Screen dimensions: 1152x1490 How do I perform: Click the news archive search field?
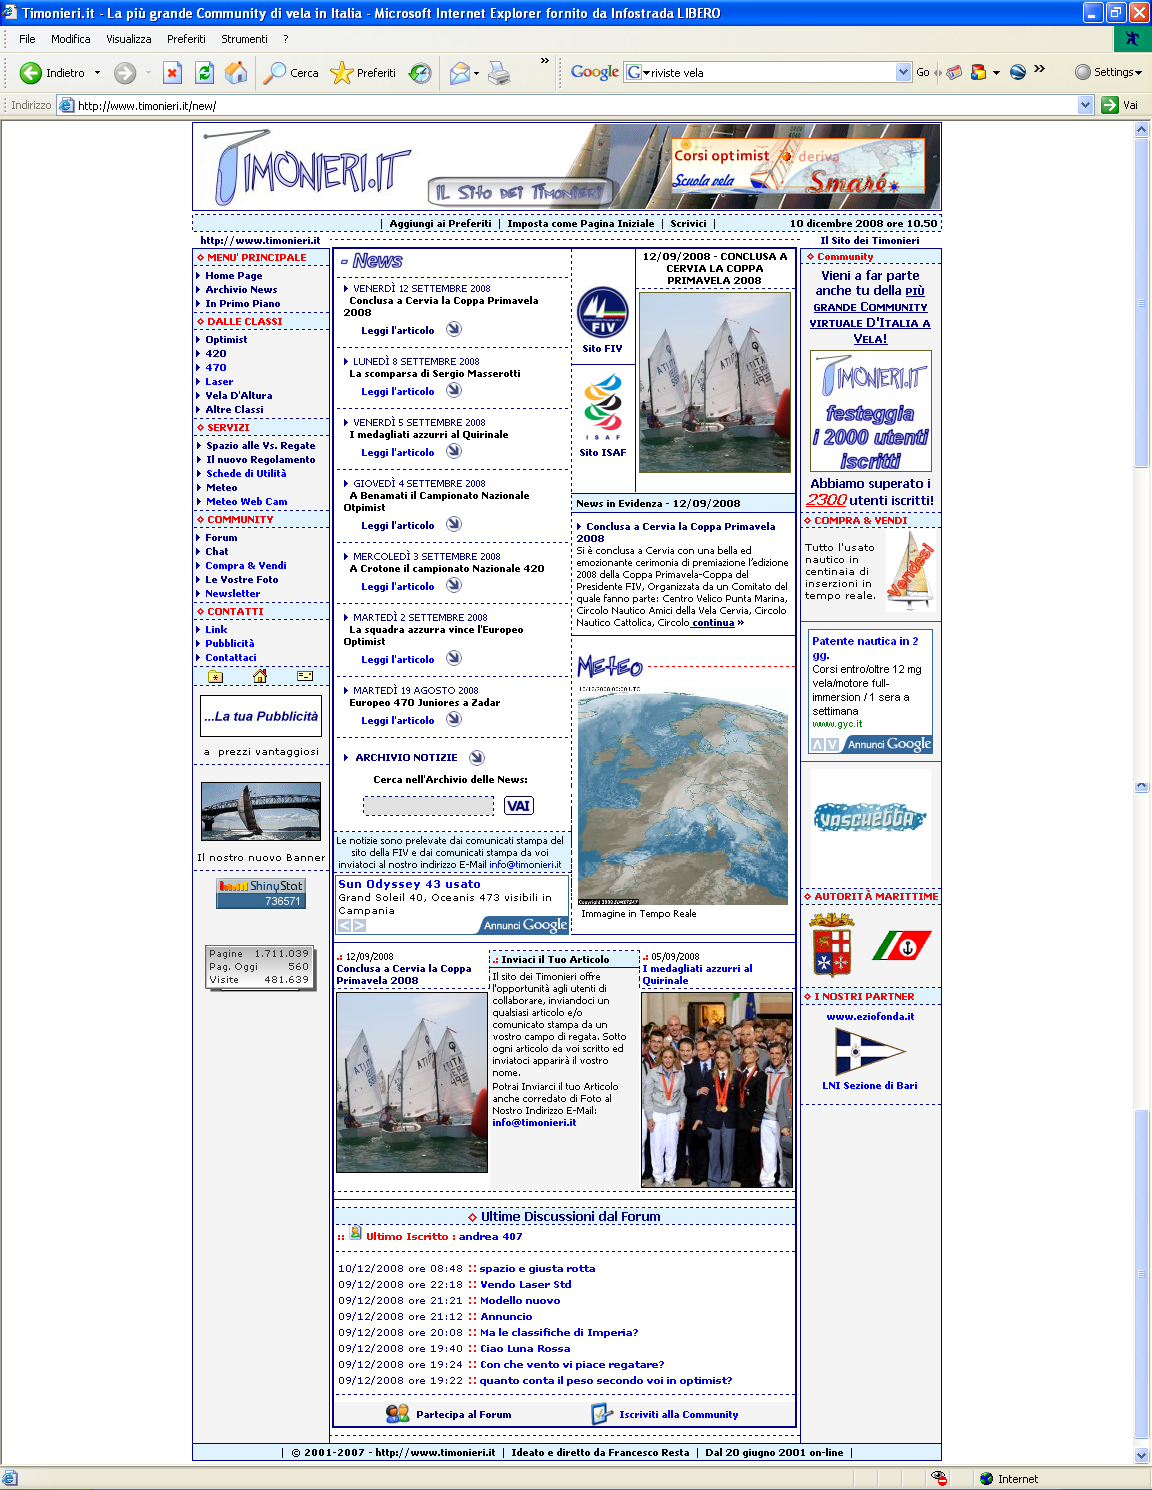tap(428, 806)
